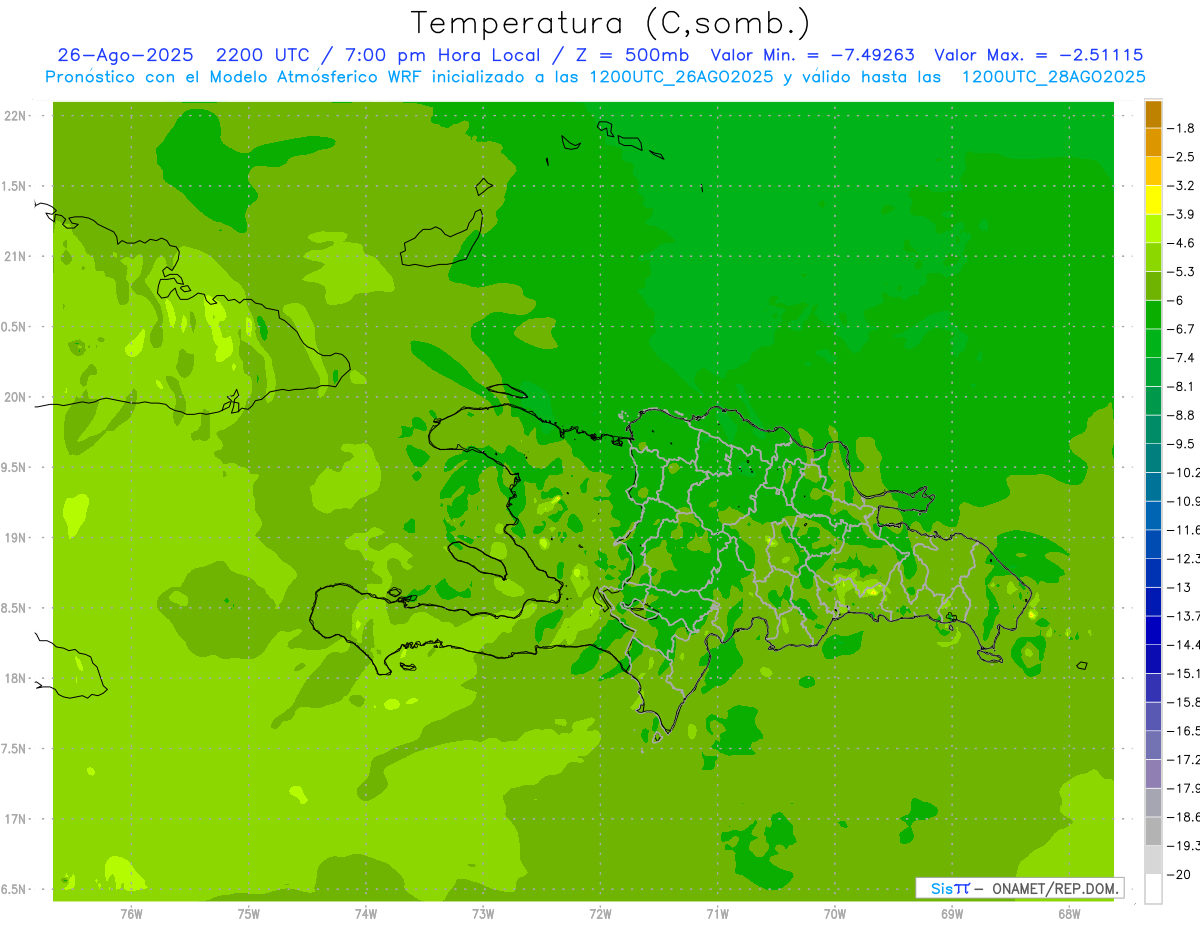Viewport: 1200px width, 927px height.
Task: Click the '19N' latitude label
Action: pos(14,538)
